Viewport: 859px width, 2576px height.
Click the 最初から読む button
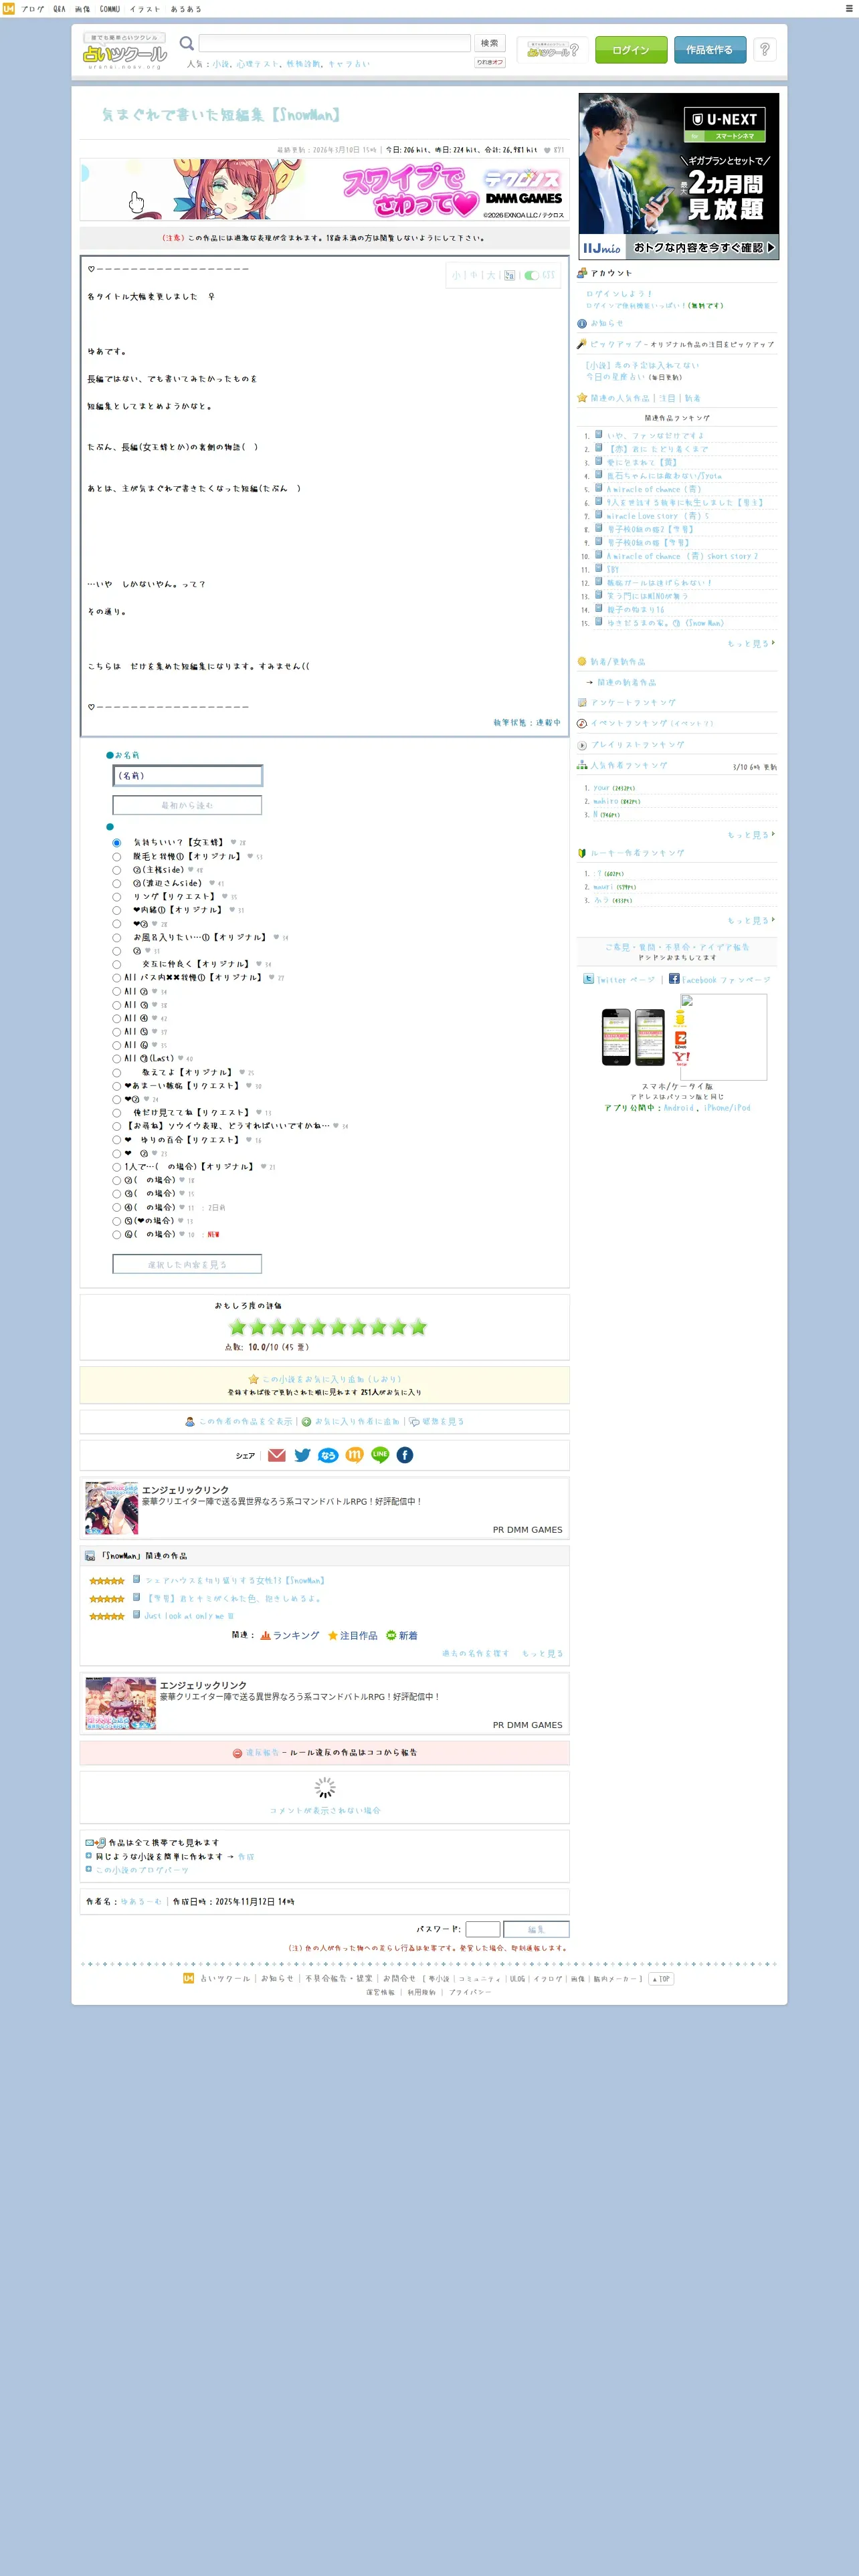click(187, 805)
